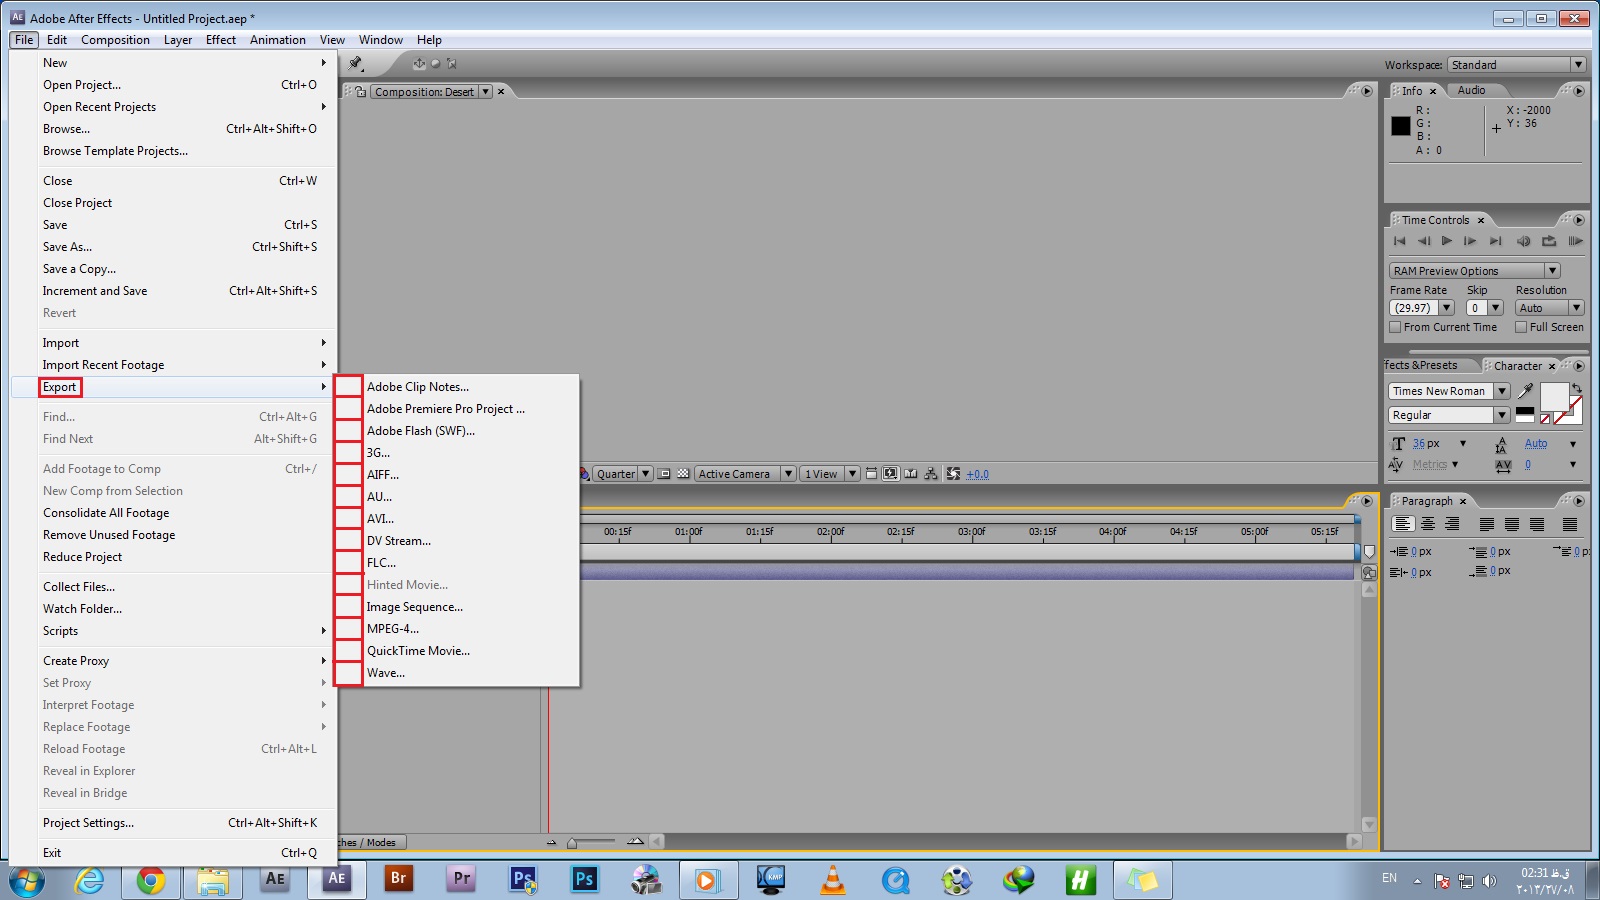
Task: Click the next frame playback button
Action: click(1470, 241)
